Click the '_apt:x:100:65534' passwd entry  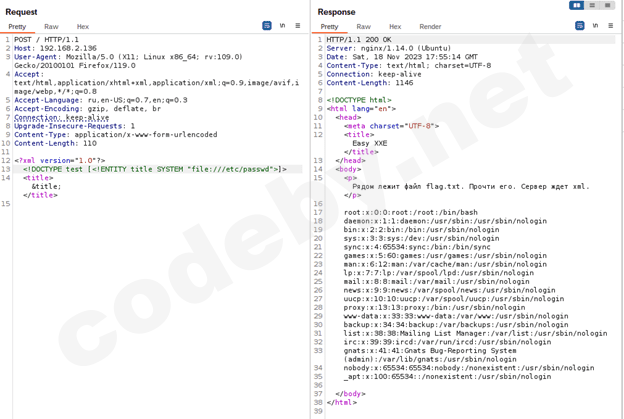tap(447, 377)
